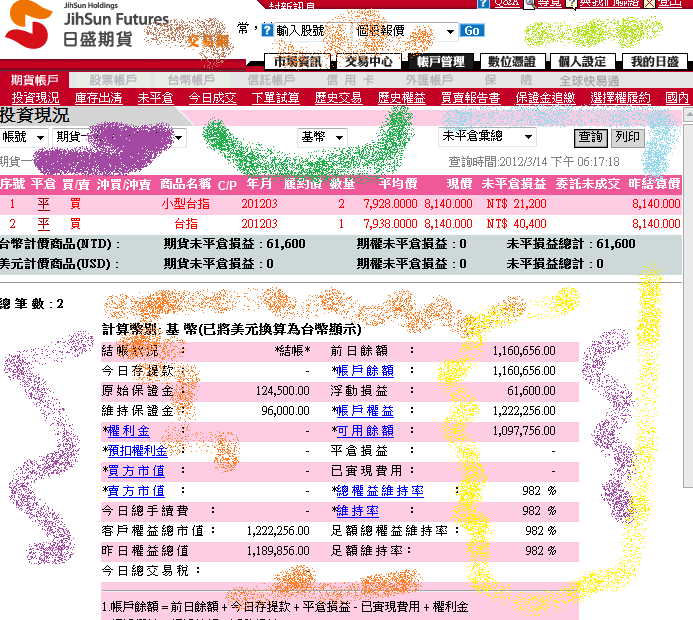
Task: Click the magnifier icon next to 導覽
Action: point(529,4)
